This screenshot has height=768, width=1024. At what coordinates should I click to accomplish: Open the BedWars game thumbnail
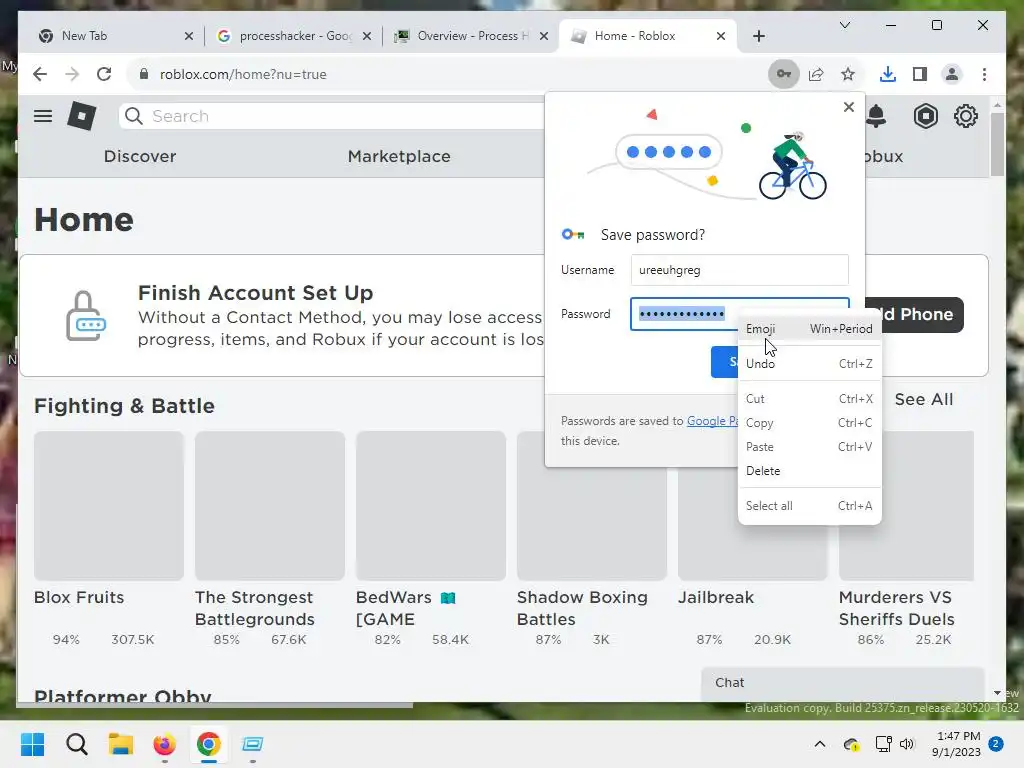[x=431, y=505]
